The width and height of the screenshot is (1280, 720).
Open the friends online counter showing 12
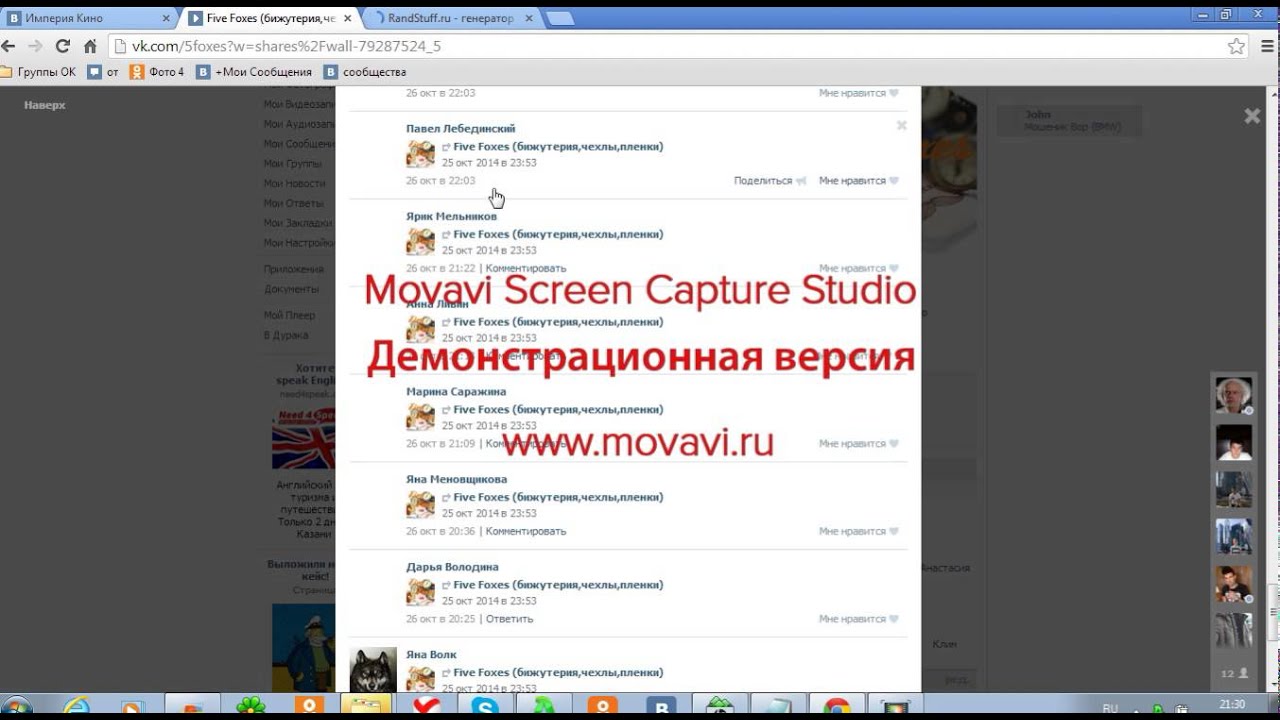click(x=1234, y=674)
